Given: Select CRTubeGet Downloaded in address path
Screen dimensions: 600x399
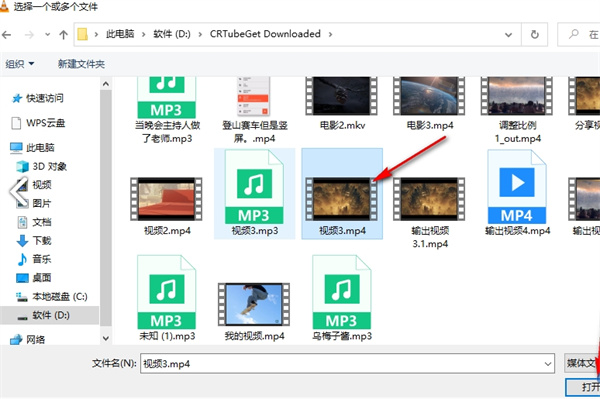Looking at the screenshot, I should (x=265, y=34).
